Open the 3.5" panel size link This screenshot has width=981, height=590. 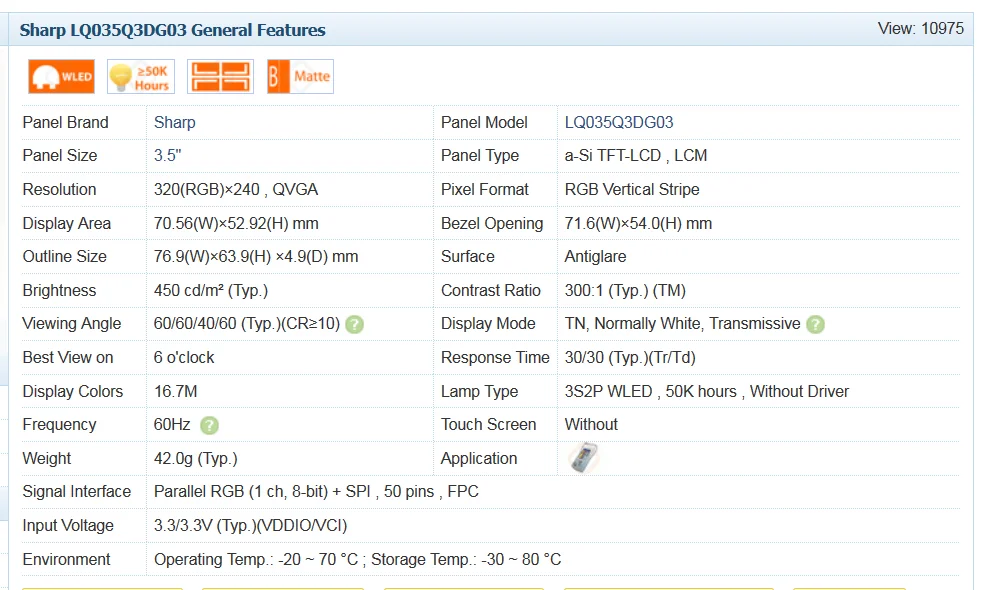168,155
